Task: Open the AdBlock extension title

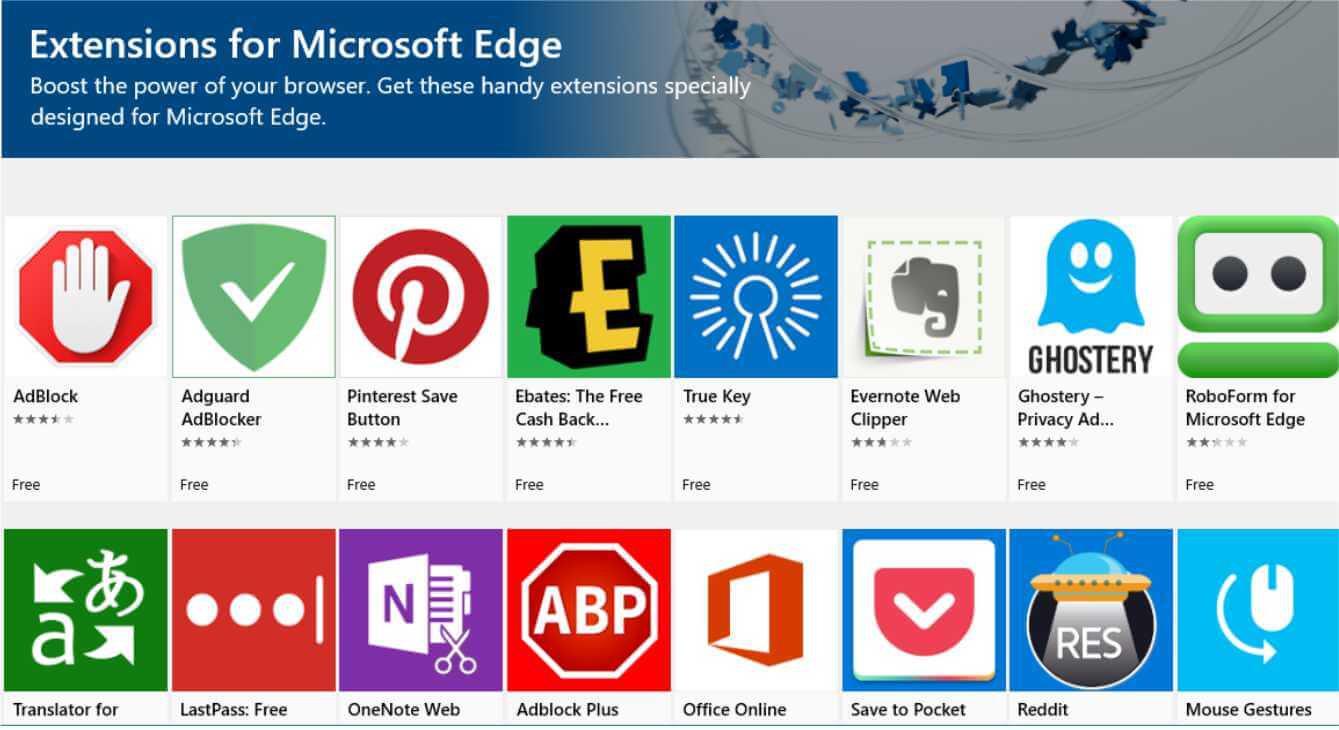Action: (45, 396)
